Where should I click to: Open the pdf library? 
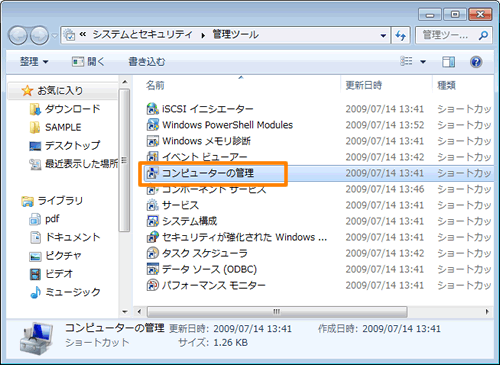pos(44,219)
